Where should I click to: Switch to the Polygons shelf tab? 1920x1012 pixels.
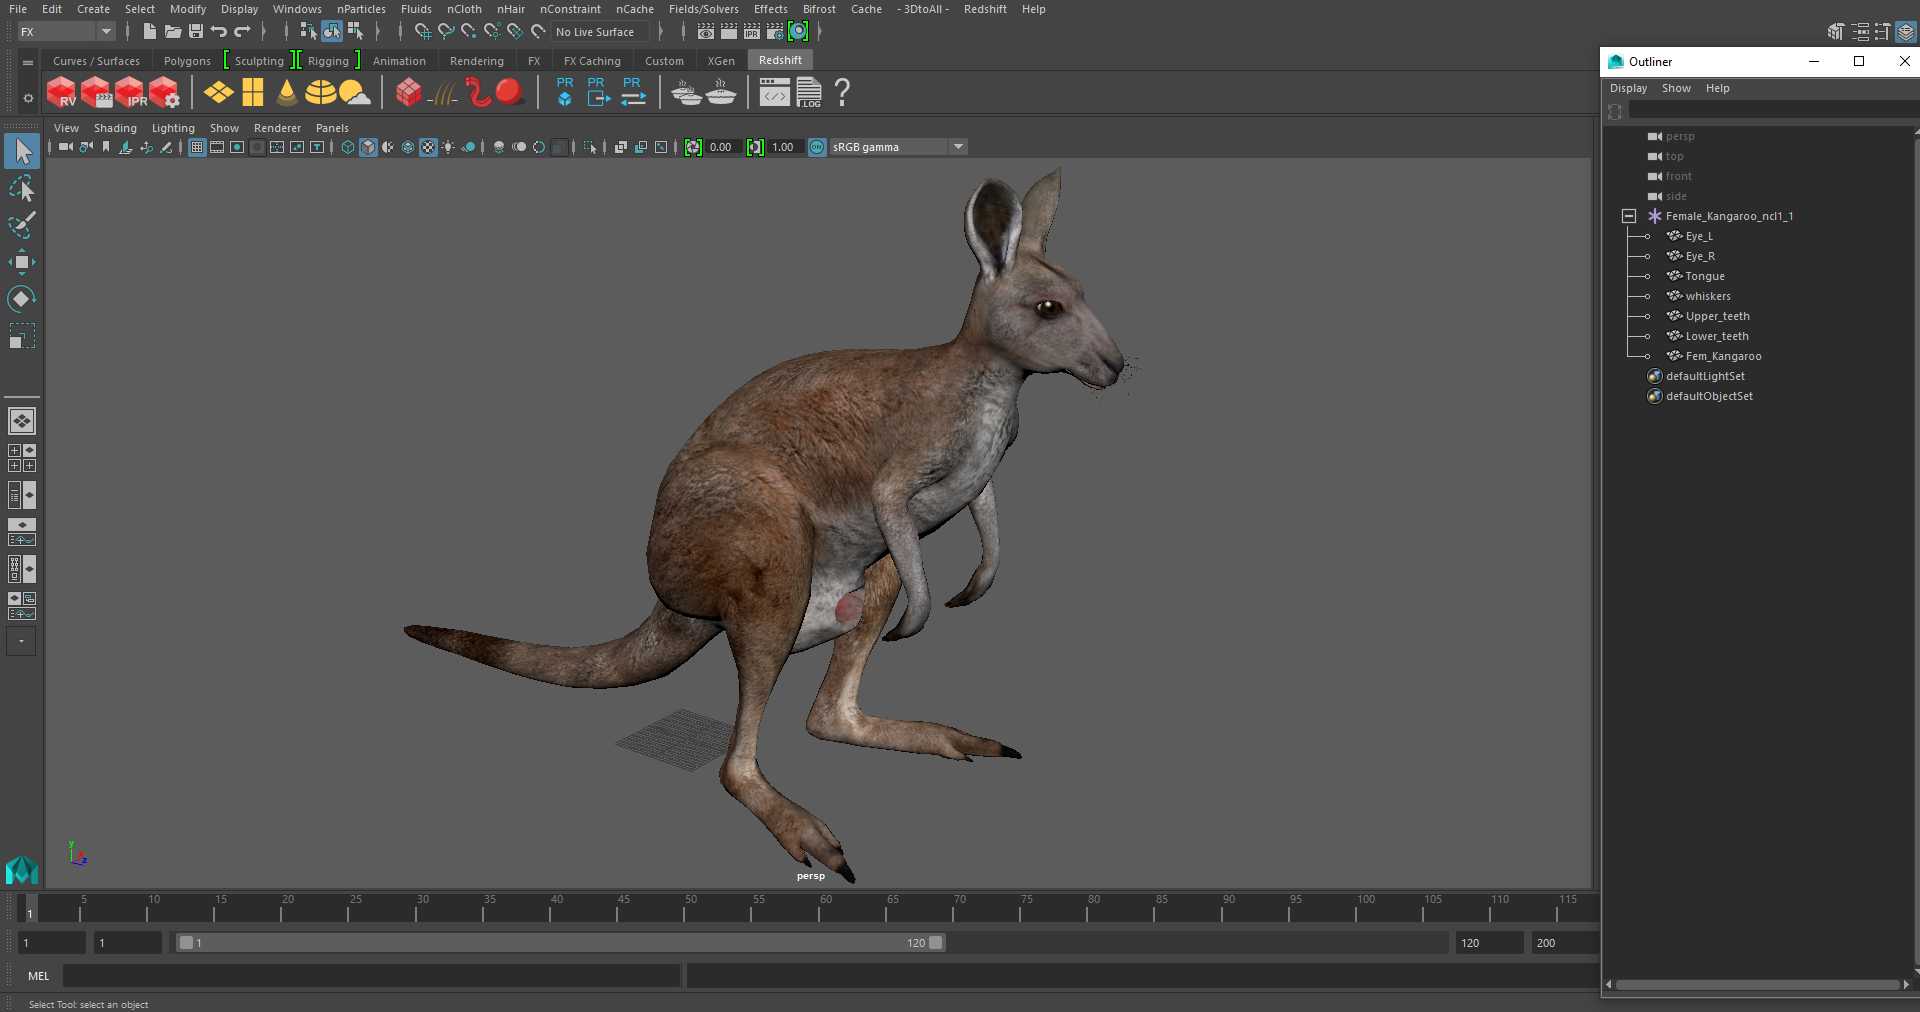coord(187,61)
